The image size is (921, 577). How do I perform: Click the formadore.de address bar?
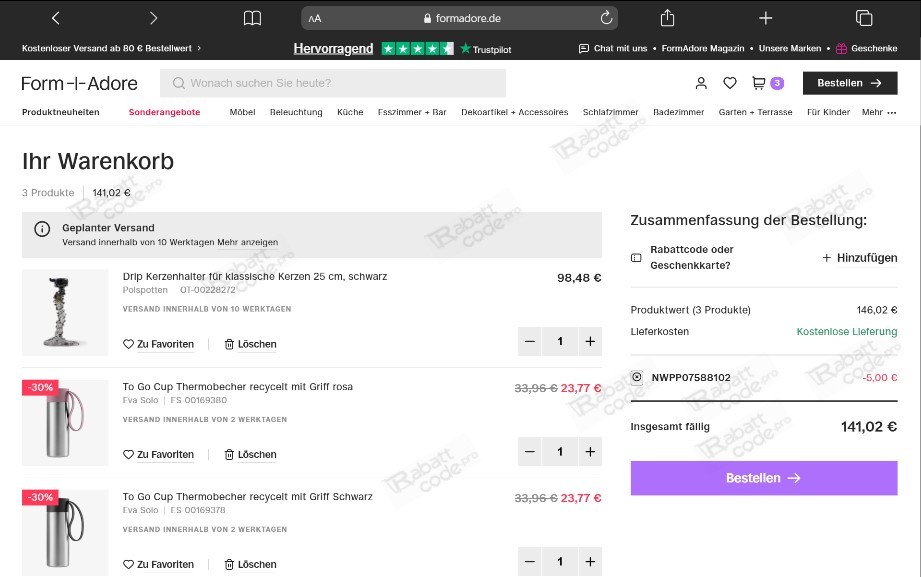click(x=459, y=18)
